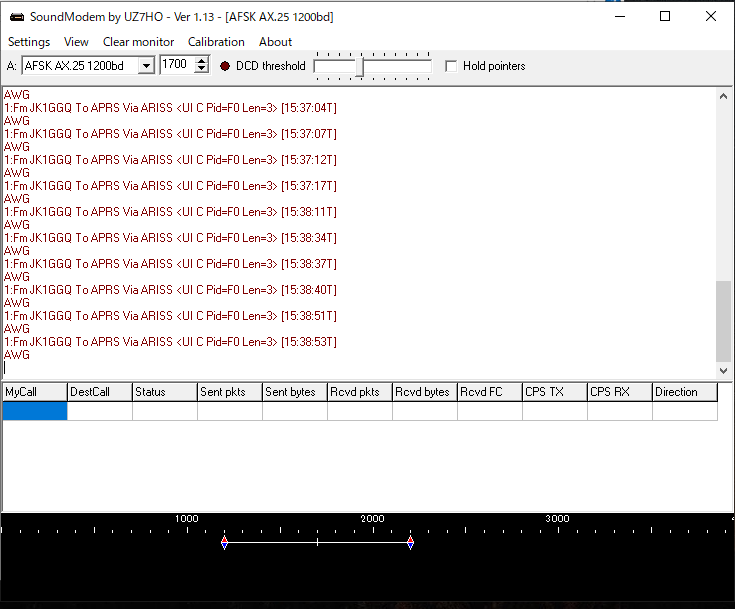Open the About menu
The height and width of the screenshot is (609, 735).
click(275, 42)
